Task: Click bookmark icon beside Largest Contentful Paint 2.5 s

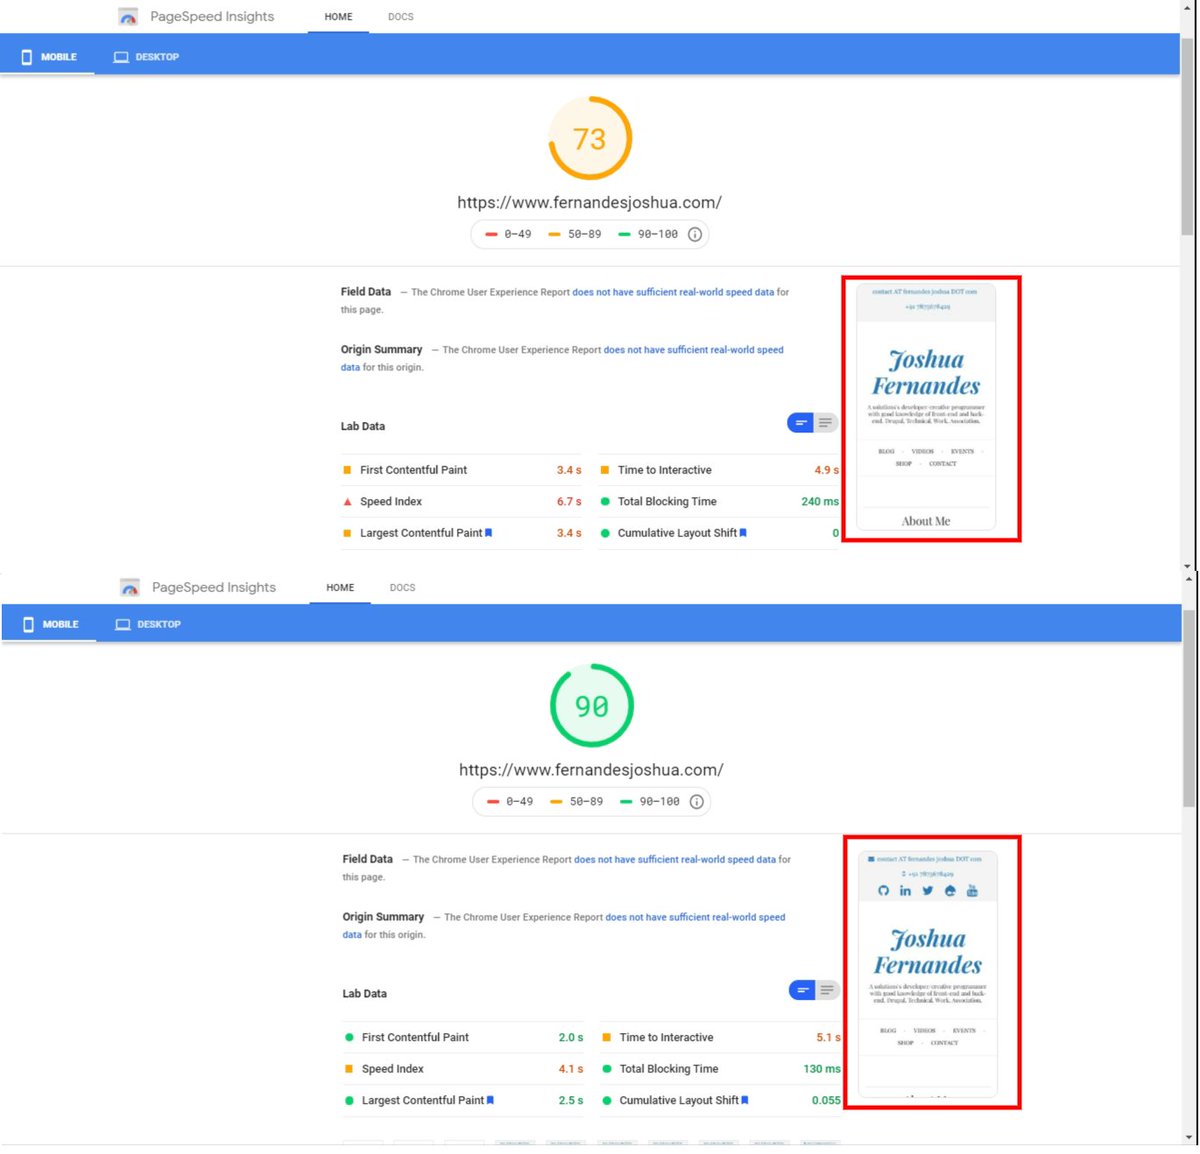Action: pos(490,1100)
